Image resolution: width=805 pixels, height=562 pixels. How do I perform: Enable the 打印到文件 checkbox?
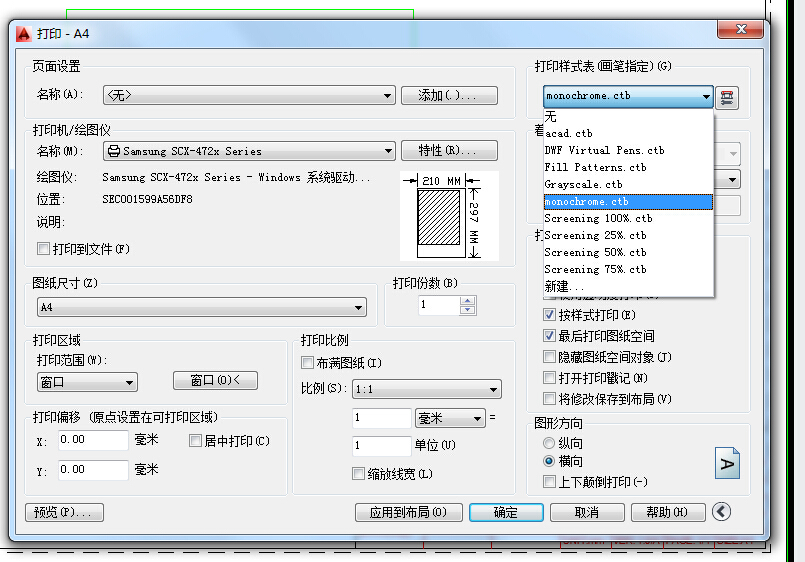pyautogui.click(x=44, y=249)
